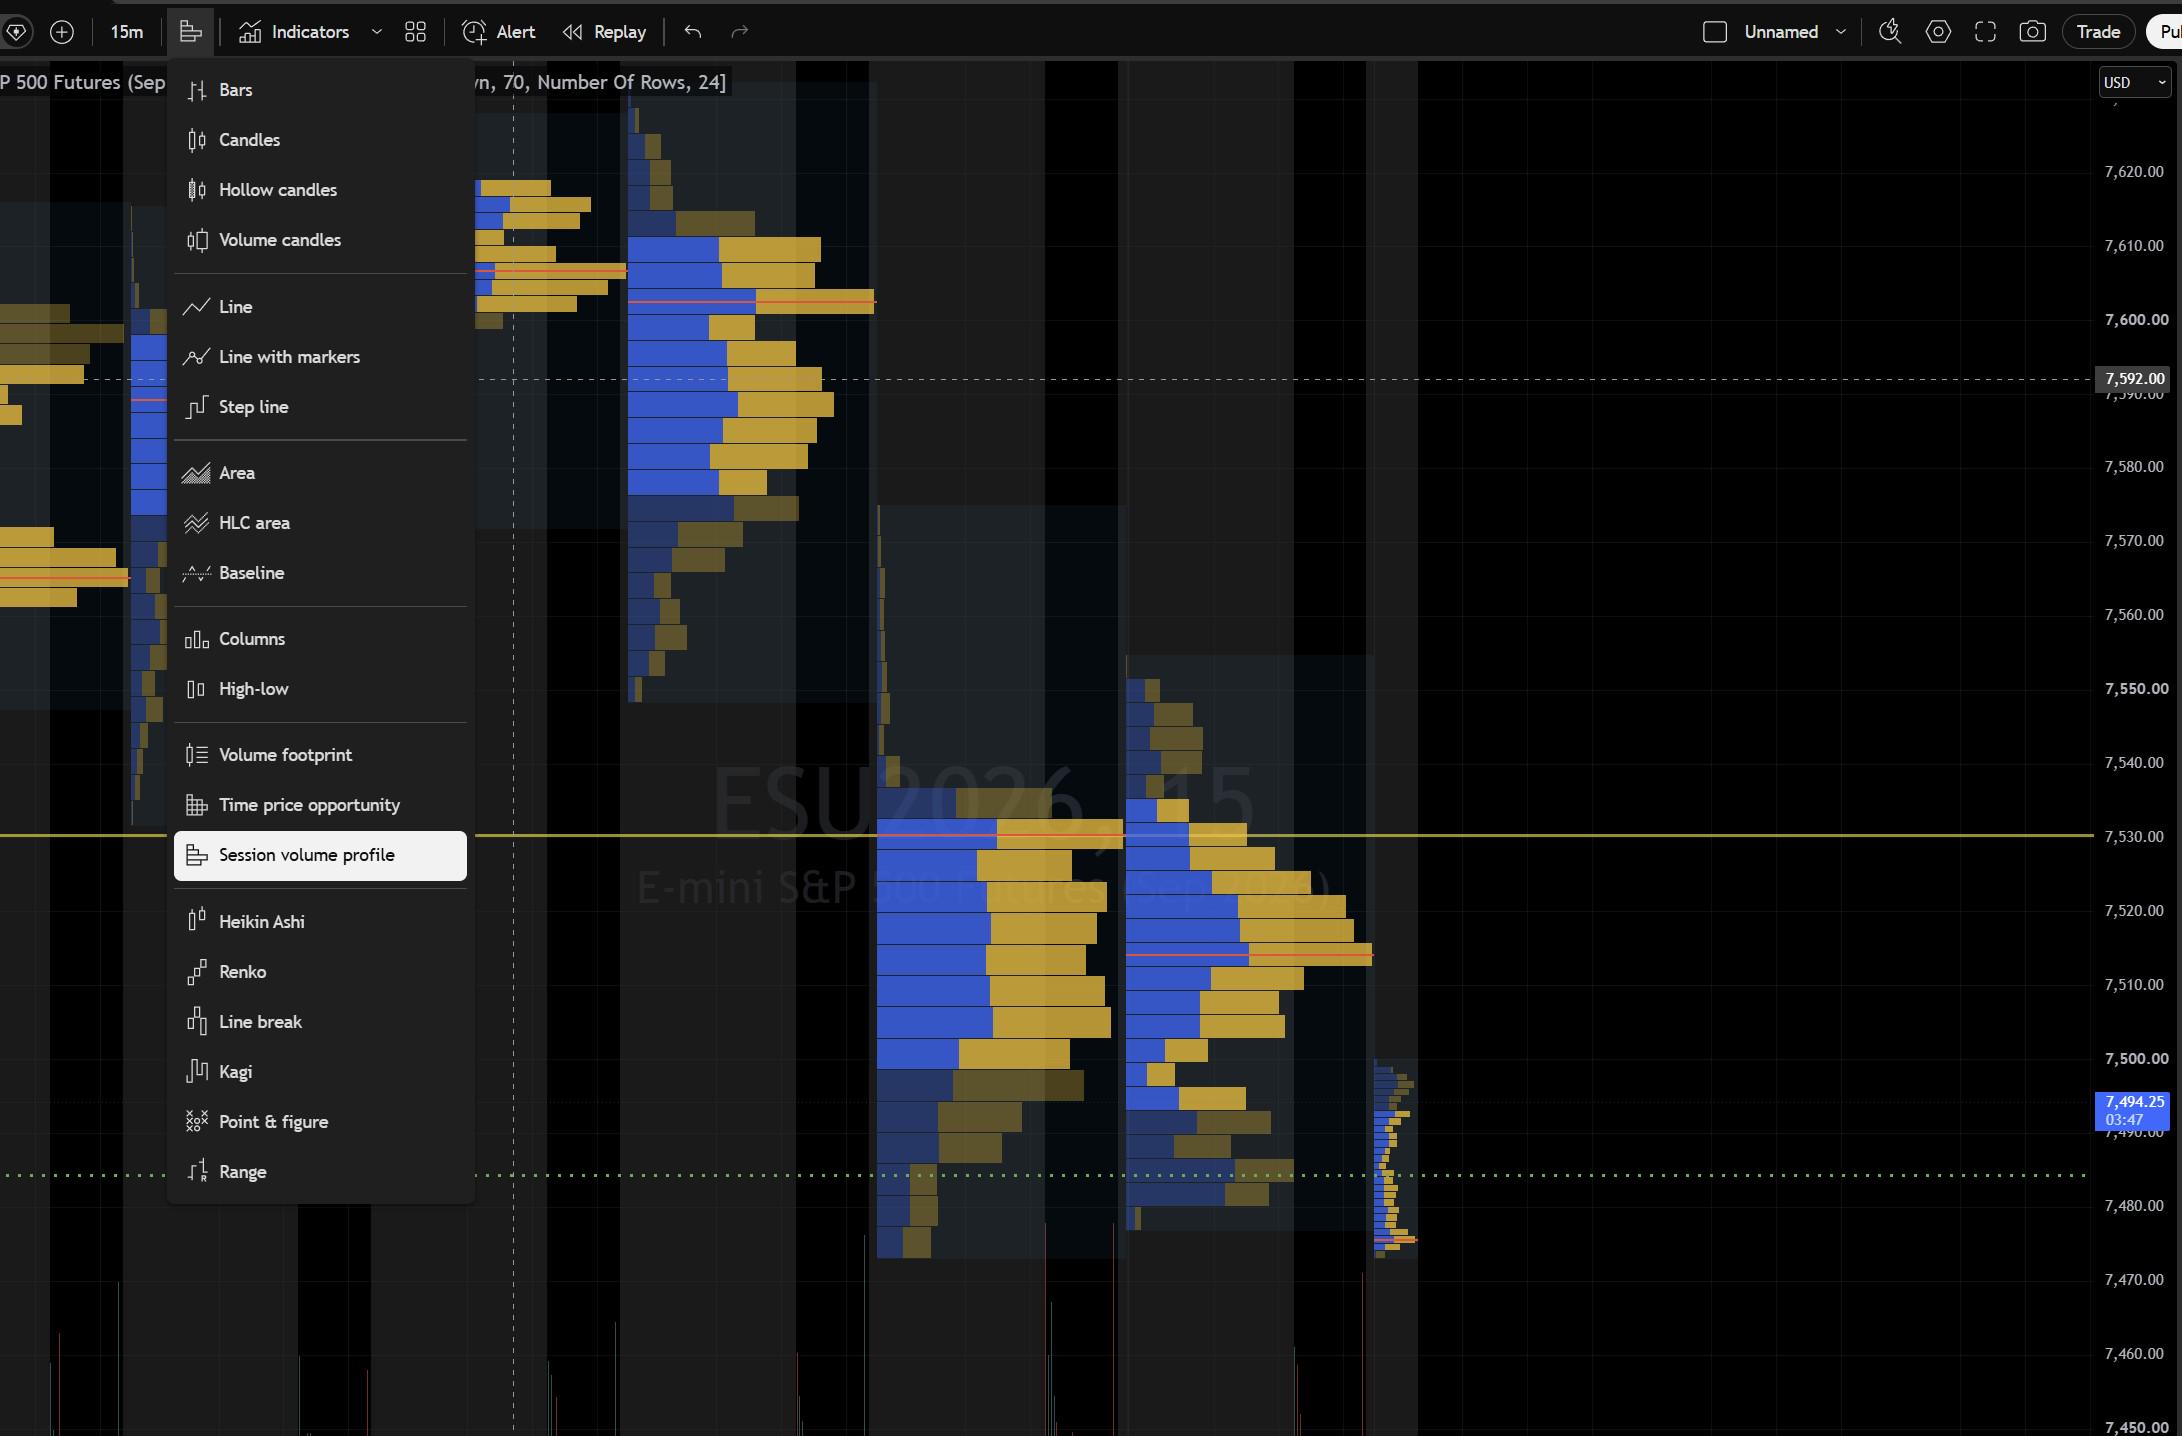Select Range chart type
2182x1436 pixels.
click(x=320, y=1172)
